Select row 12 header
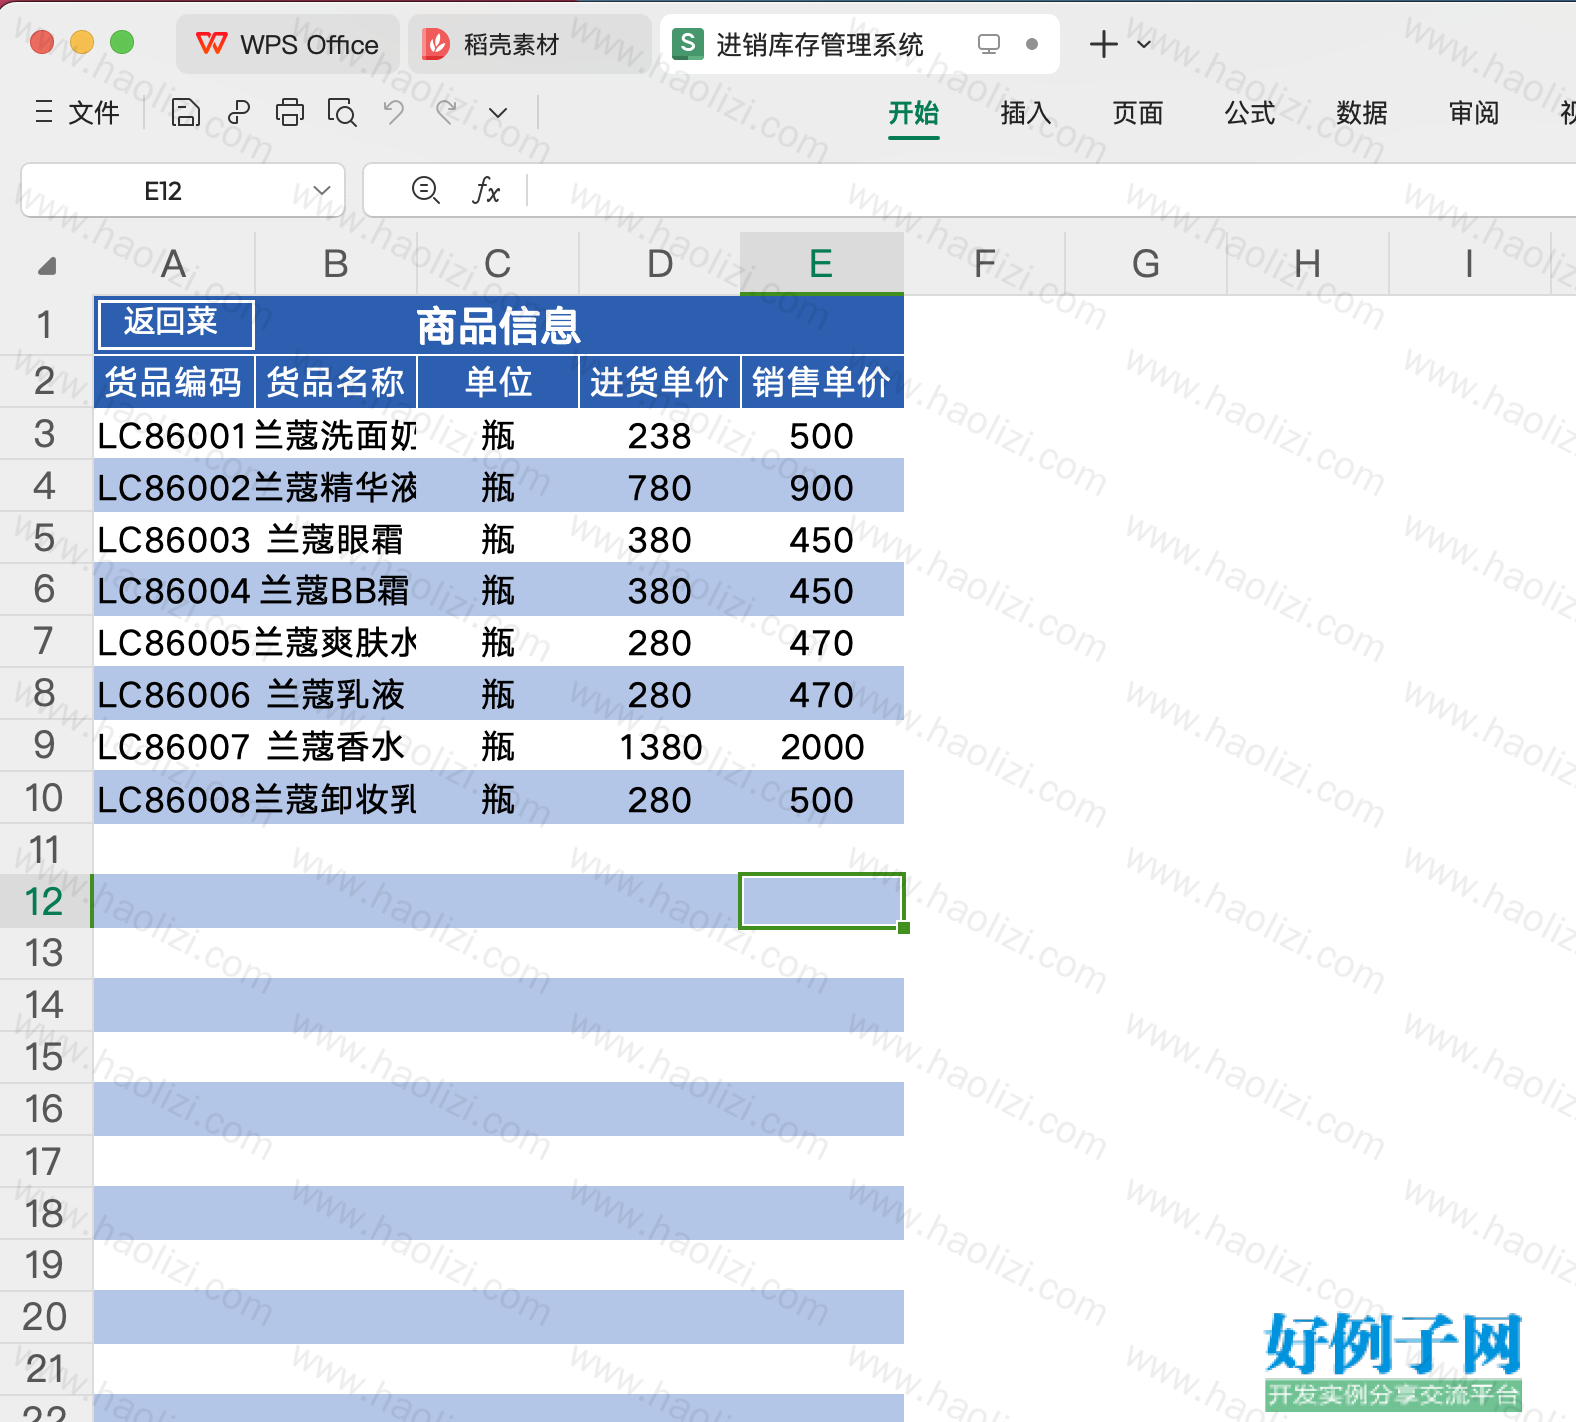This screenshot has width=1576, height=1422. [x=45, y=901]
